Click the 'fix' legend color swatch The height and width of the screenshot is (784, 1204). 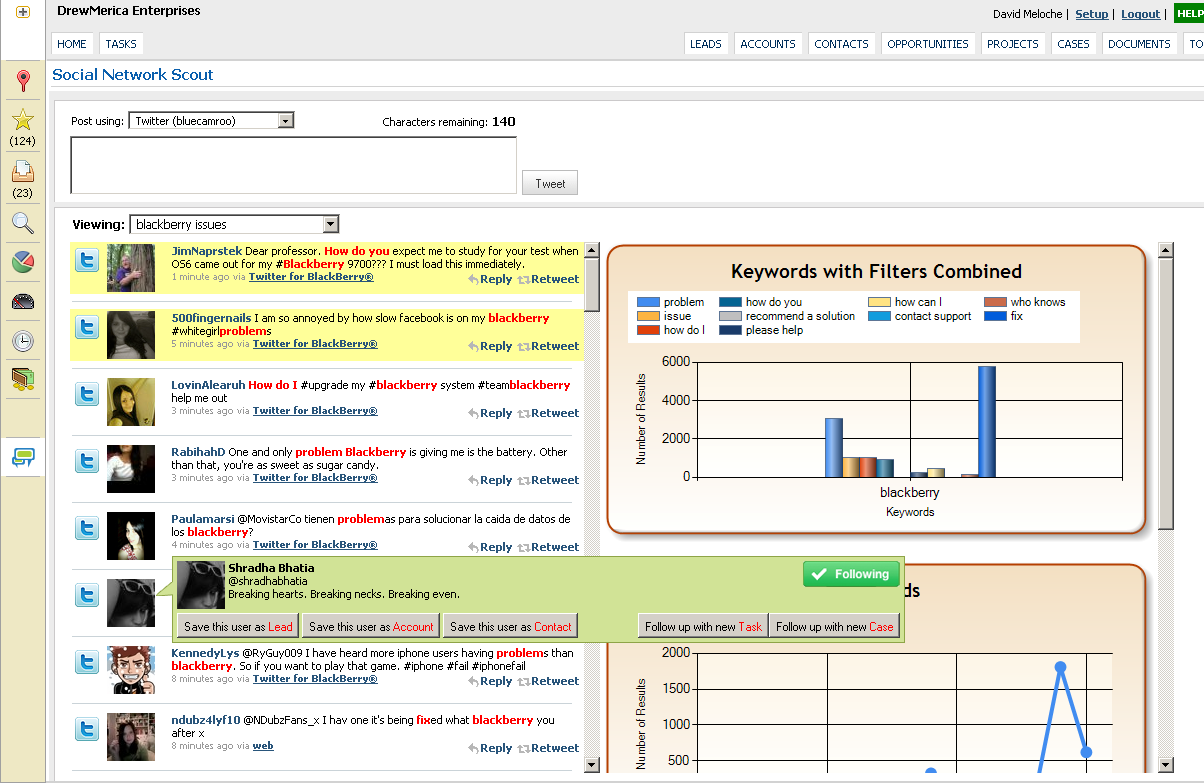click(x=994, y=316)
